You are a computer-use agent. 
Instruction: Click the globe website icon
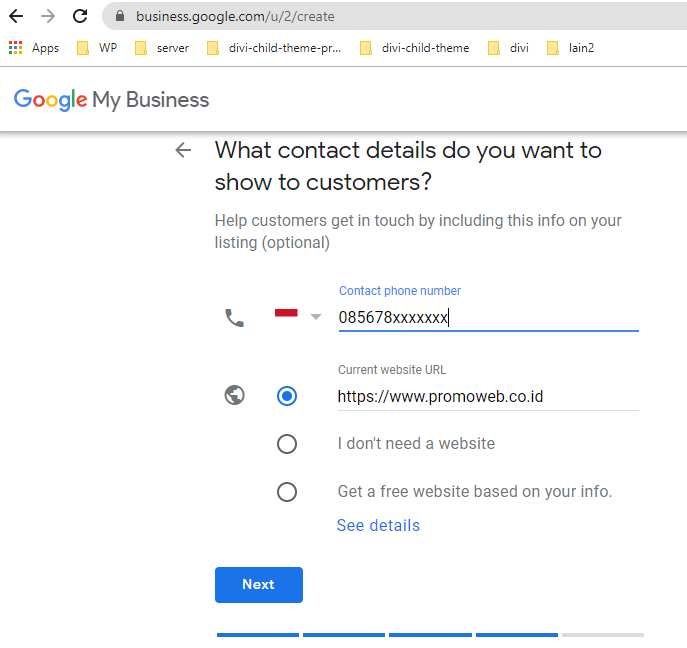[234, 395]
